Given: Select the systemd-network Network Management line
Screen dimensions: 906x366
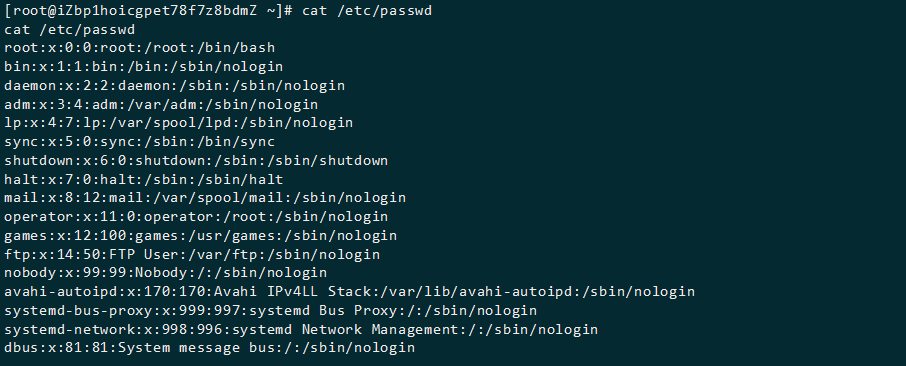Looking at the screenshot, I should click(x=301, y=330).
